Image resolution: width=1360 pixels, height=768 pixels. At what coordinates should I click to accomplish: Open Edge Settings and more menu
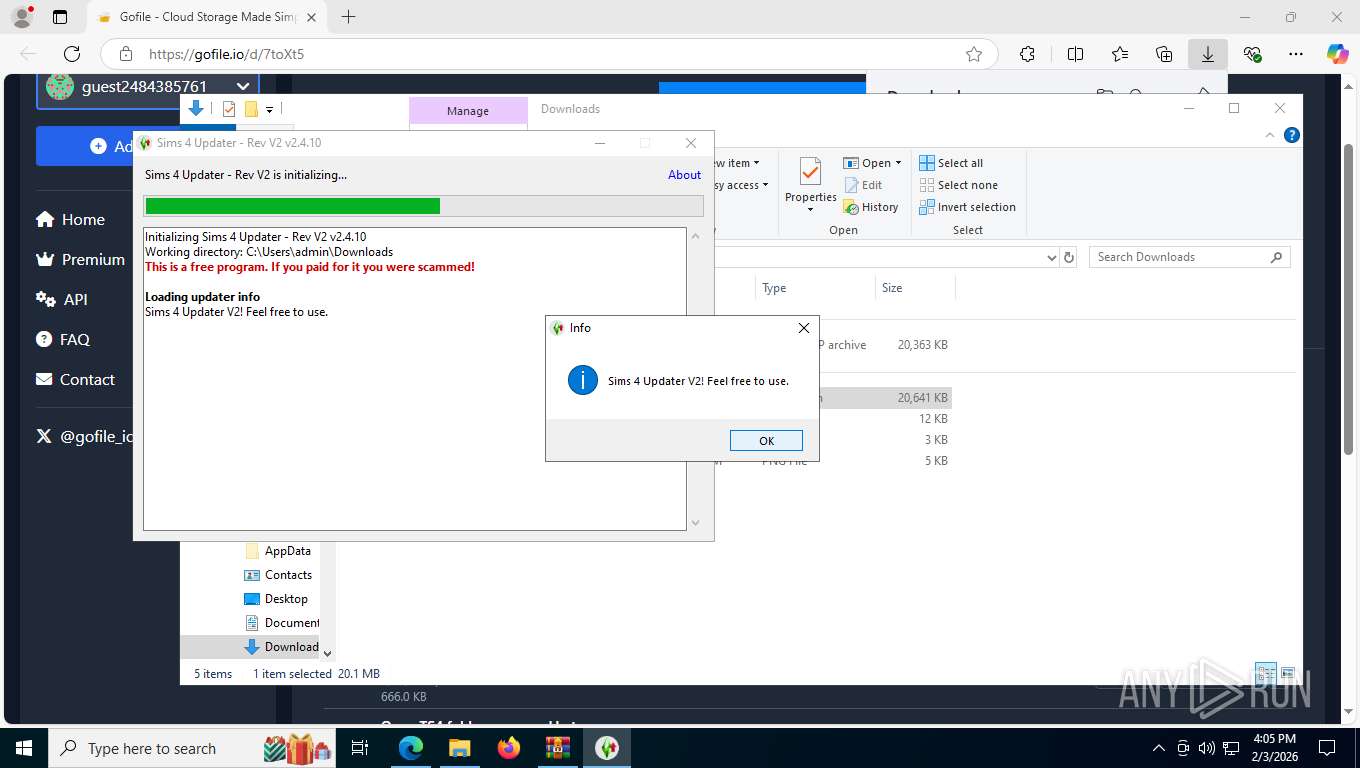point(1296,54)
